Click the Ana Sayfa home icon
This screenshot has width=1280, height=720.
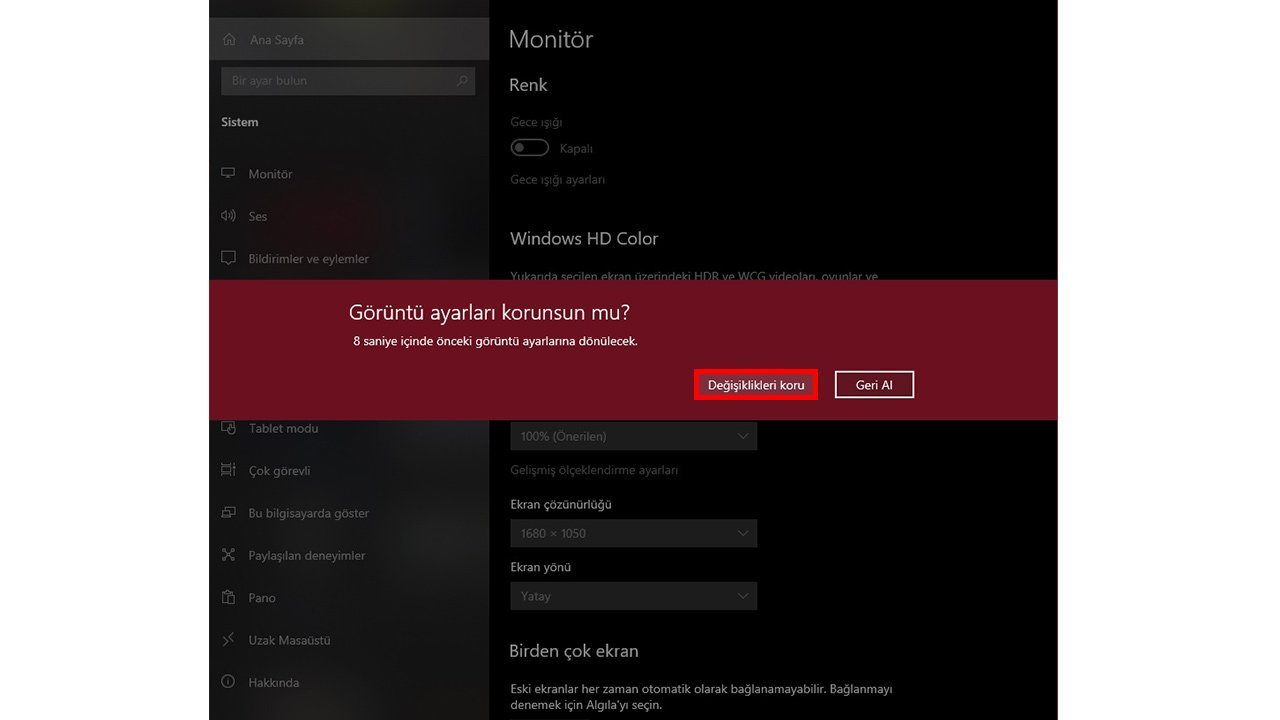(x=229, y=40)
